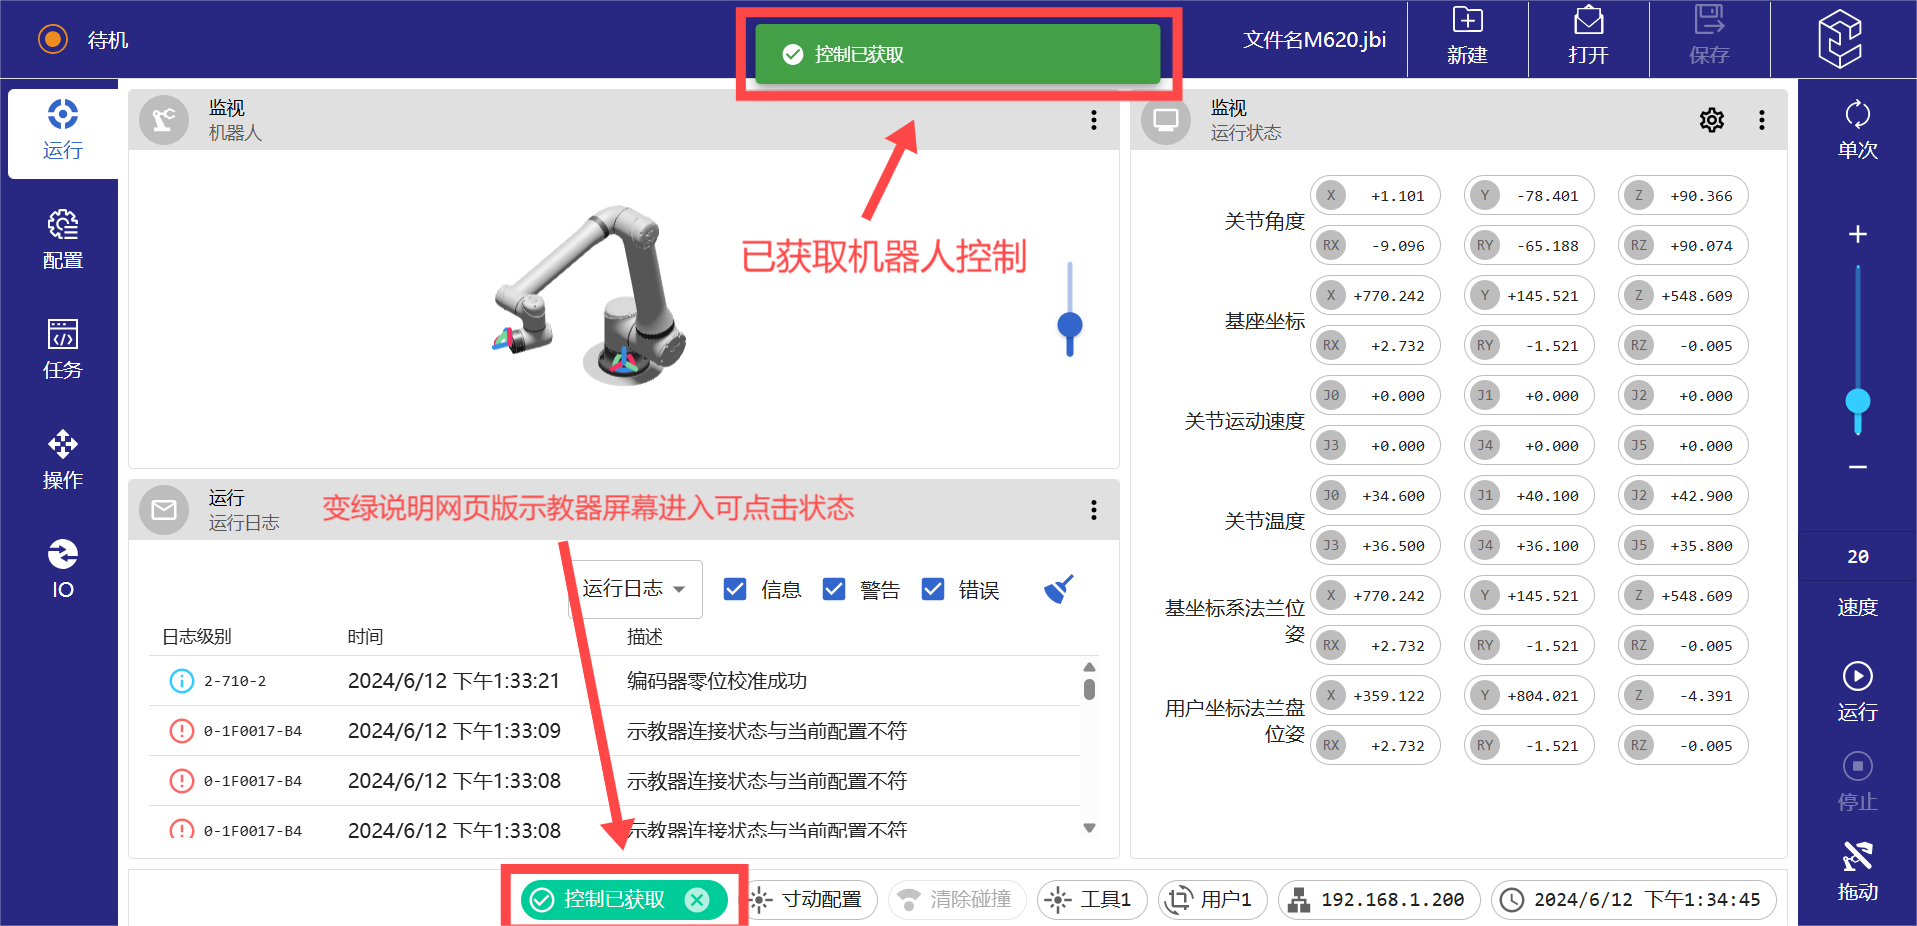Click the clear log broom icon

pos(1058,589)
